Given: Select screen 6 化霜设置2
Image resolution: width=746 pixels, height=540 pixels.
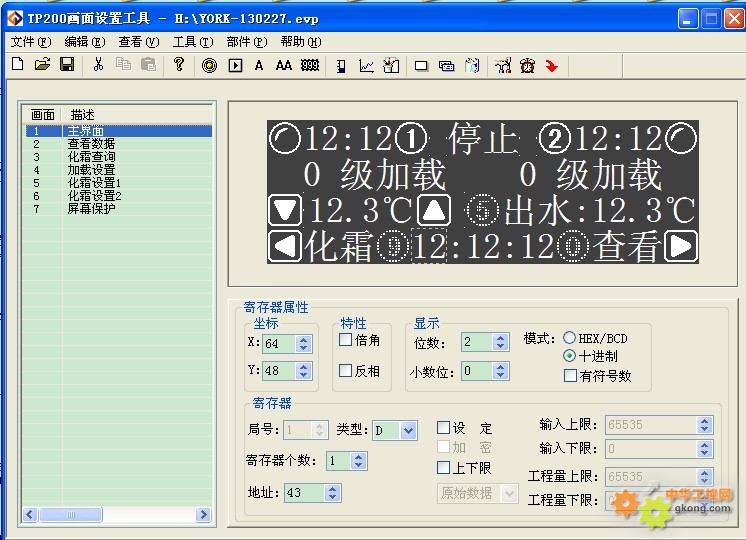Looking at the screenshot, I should click(118, 196).
